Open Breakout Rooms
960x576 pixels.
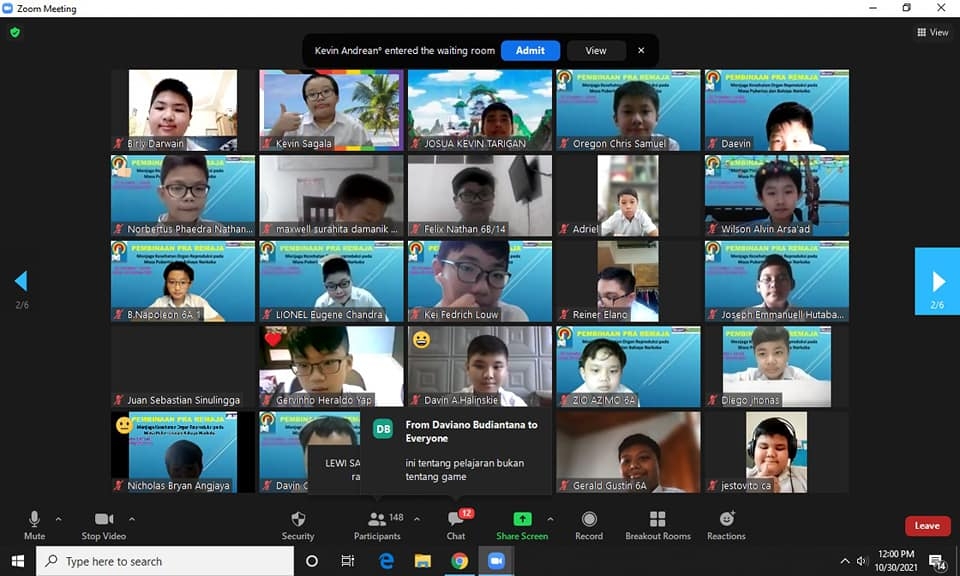coord(657,524)
